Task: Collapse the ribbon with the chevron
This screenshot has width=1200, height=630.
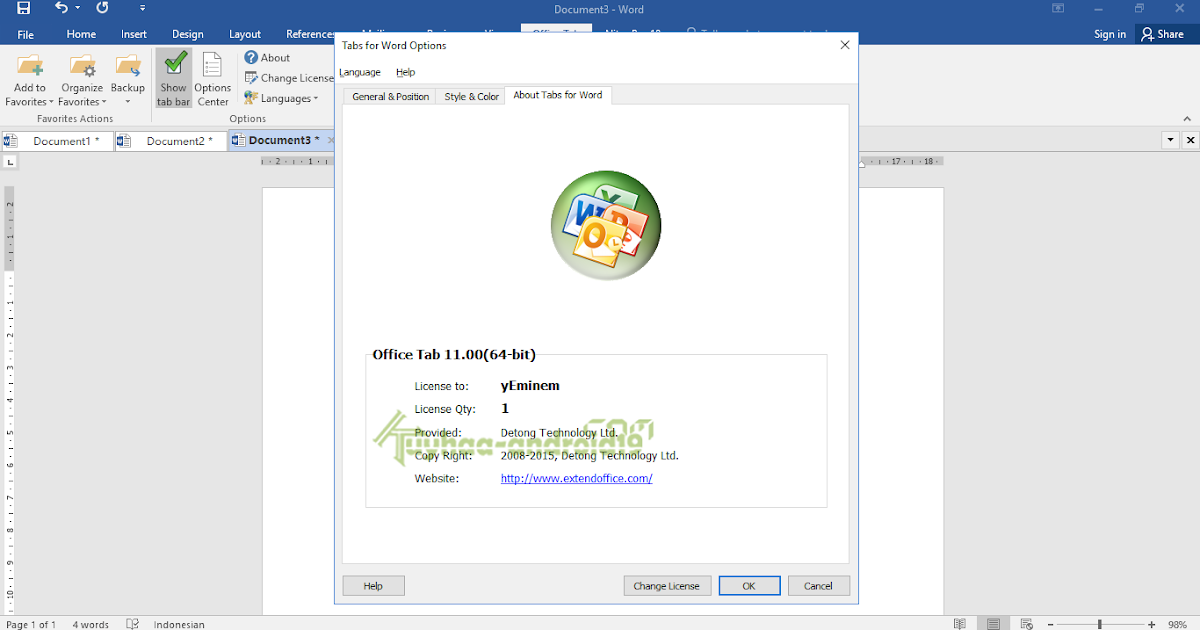Action: (1187, 118)
